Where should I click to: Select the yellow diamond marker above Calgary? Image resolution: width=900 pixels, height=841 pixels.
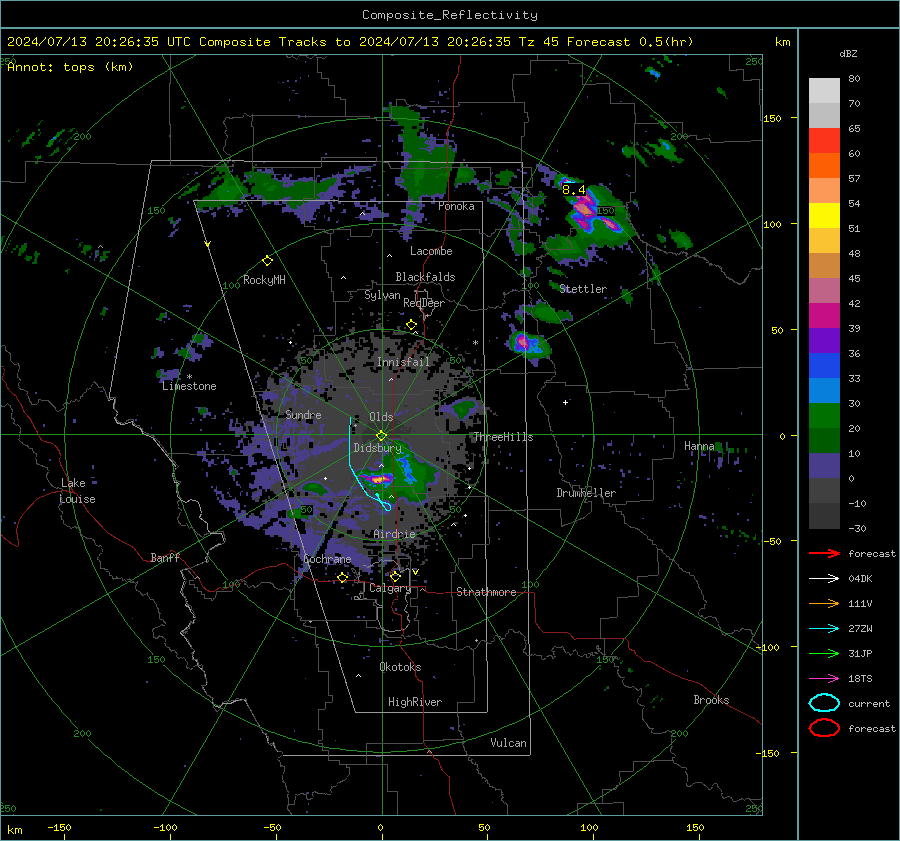coord(395,576)
